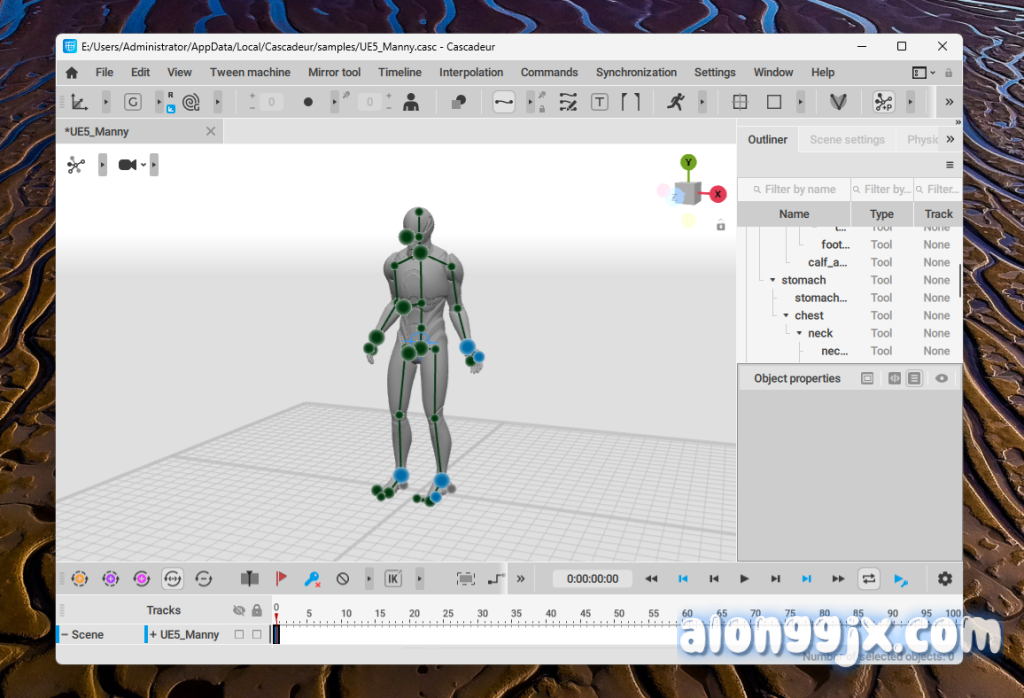
Task: Open the camera dropdown in viewport
Action: 144,165
